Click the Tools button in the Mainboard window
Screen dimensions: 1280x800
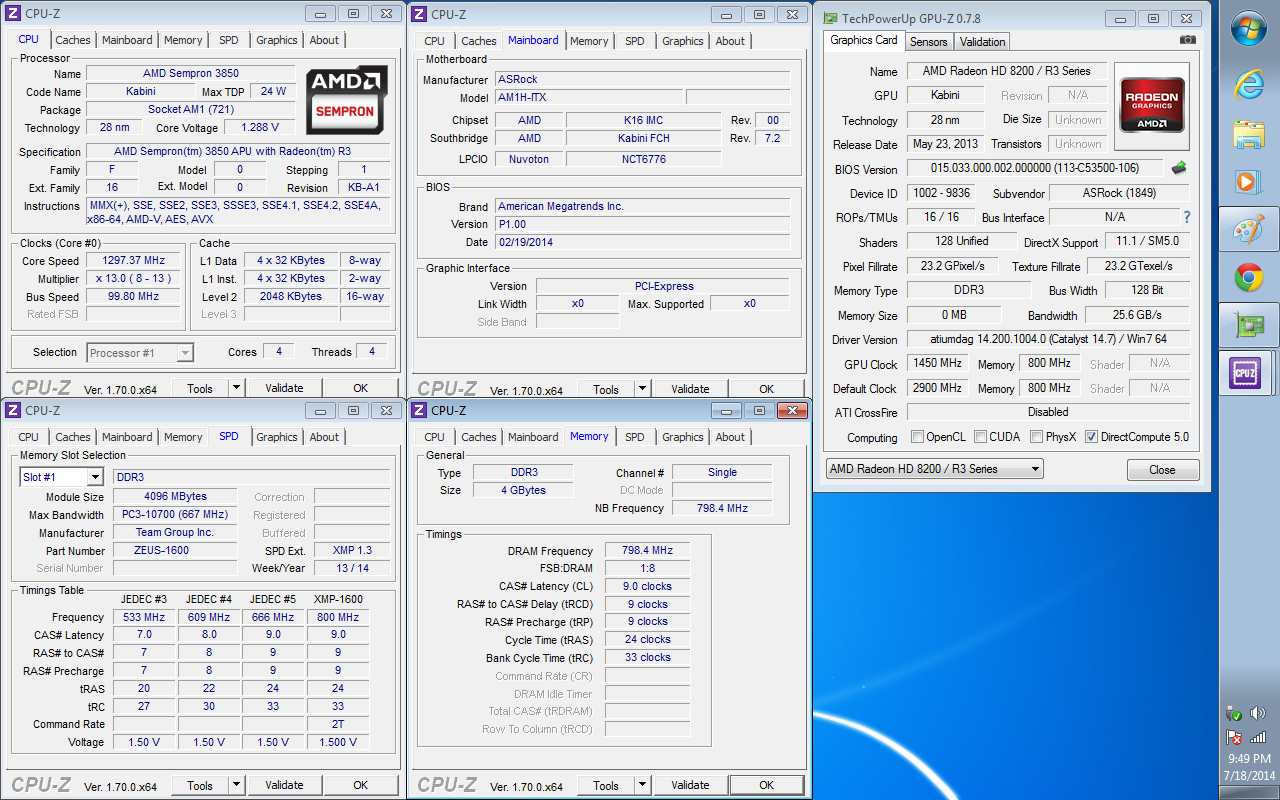pyautogui.click(x=606, y=389)
